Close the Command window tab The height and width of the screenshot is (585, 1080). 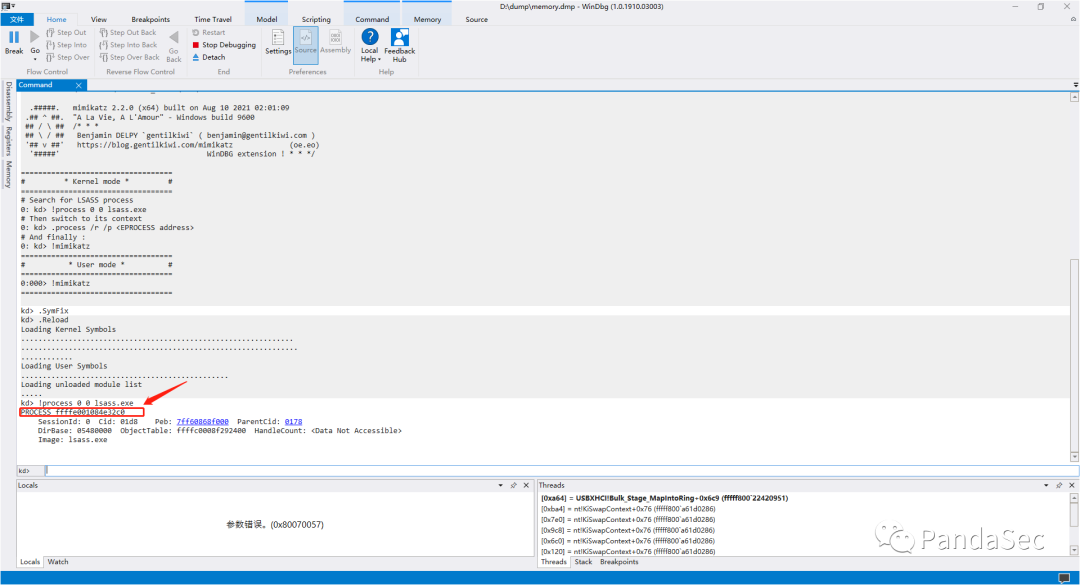tap(79, 85)
